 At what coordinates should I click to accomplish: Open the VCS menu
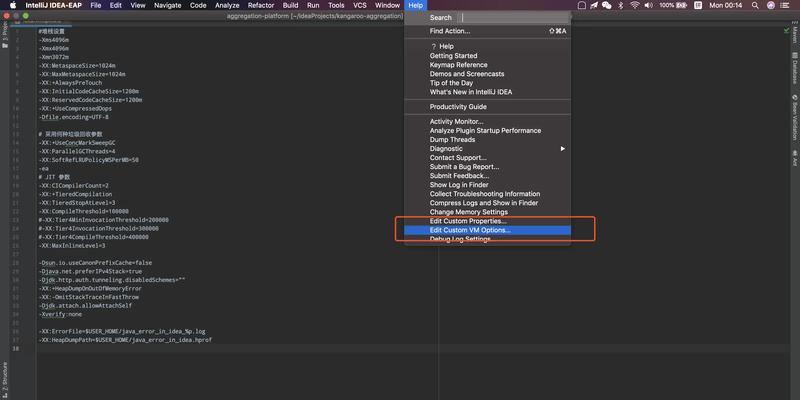click(360, 5)
